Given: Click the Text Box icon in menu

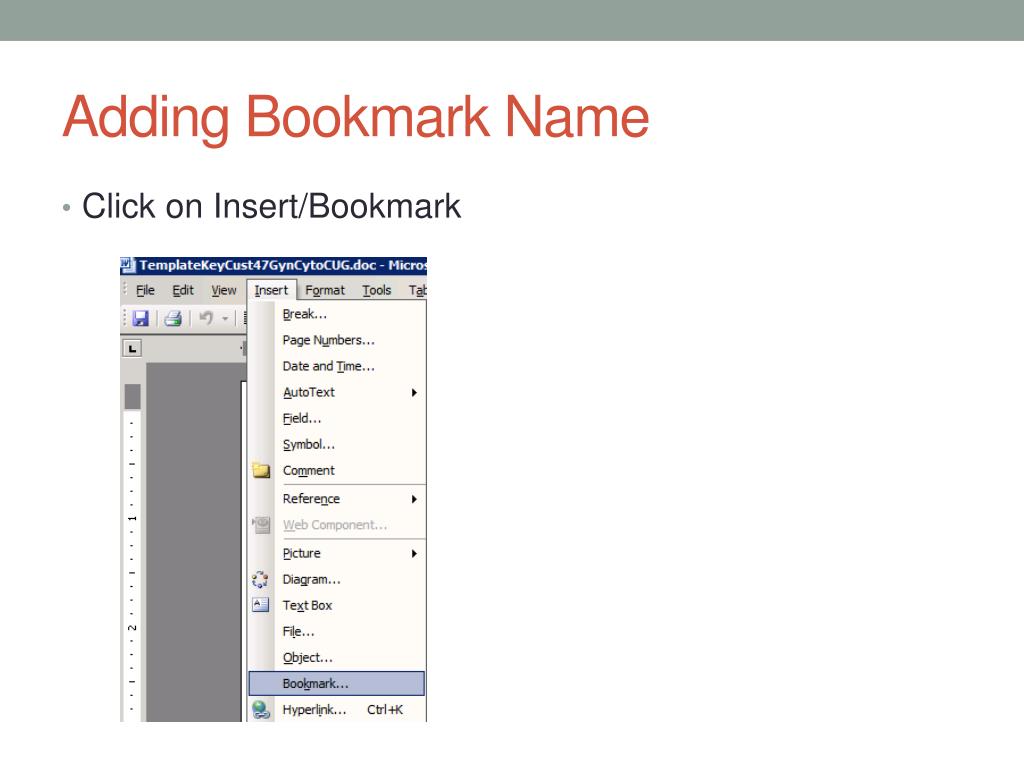Looking at the screenshot, I should pos(261,605).
